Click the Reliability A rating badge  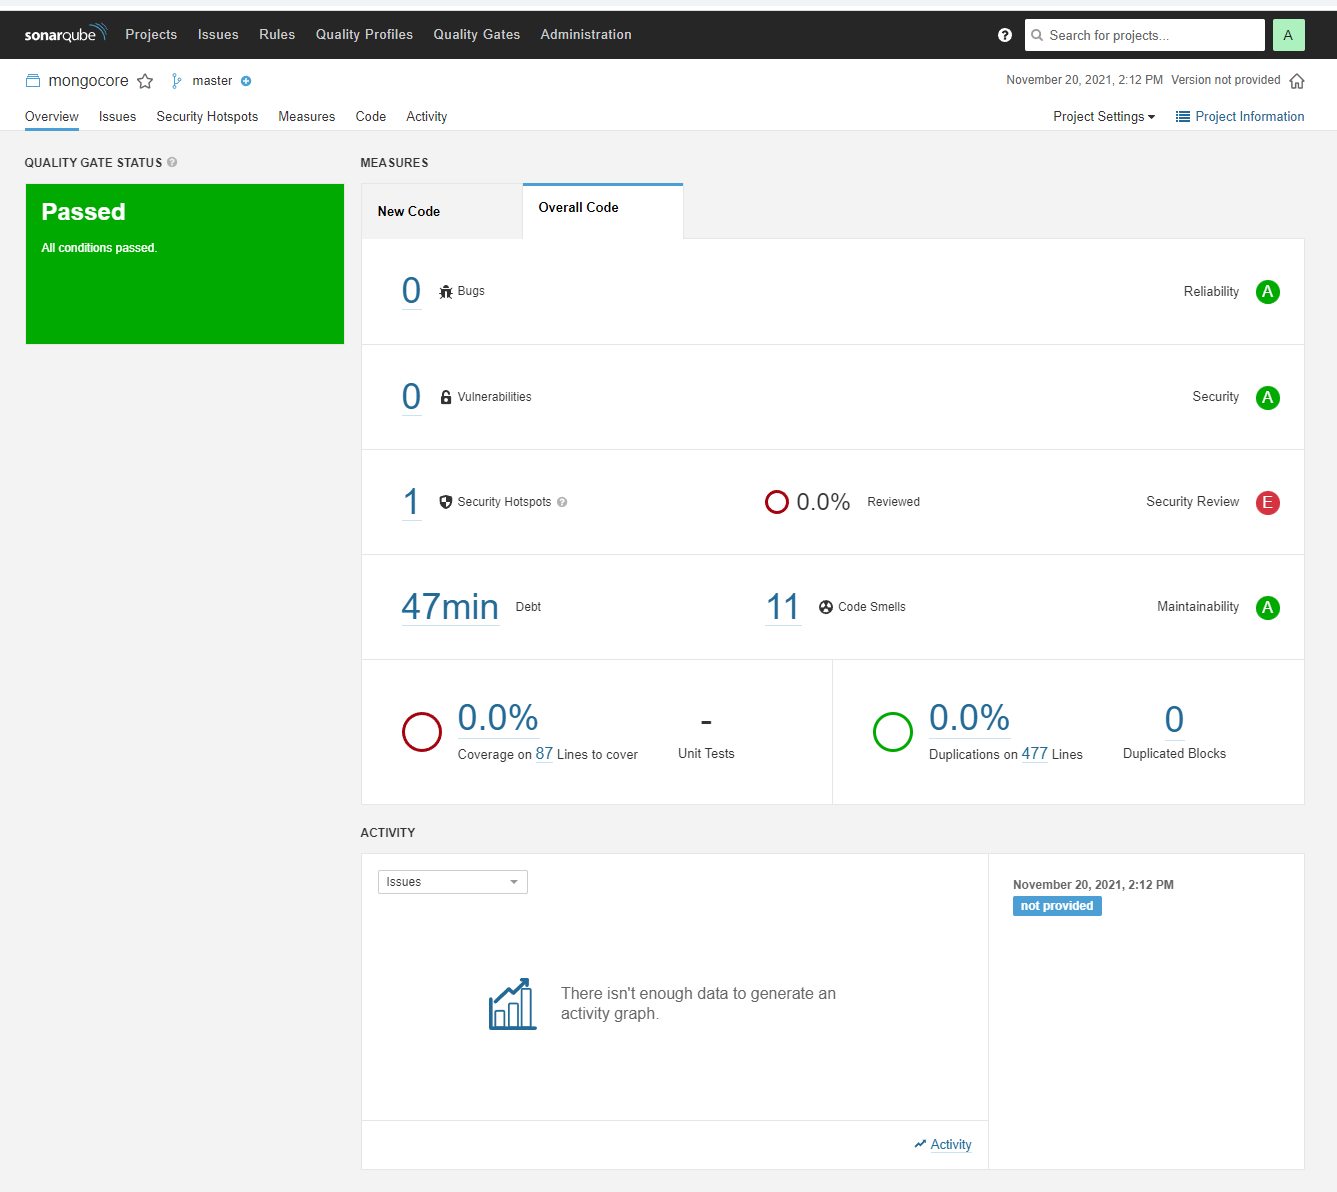pyautogui.click(x=1267, y=292)
